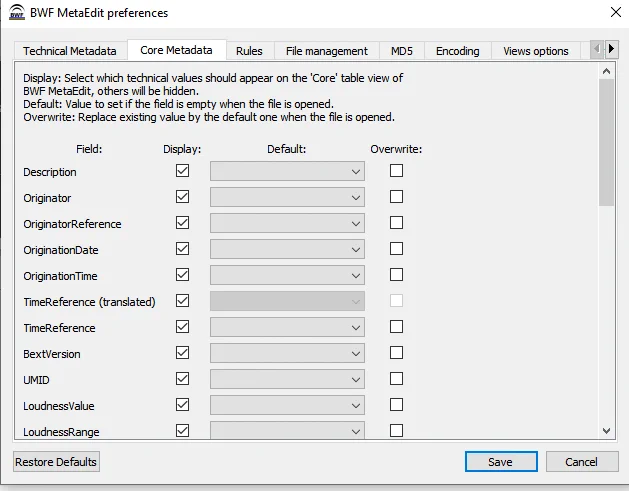Open the File management tab
The height and width of the screenshot is (491, 629).
(x=327, y=51)
